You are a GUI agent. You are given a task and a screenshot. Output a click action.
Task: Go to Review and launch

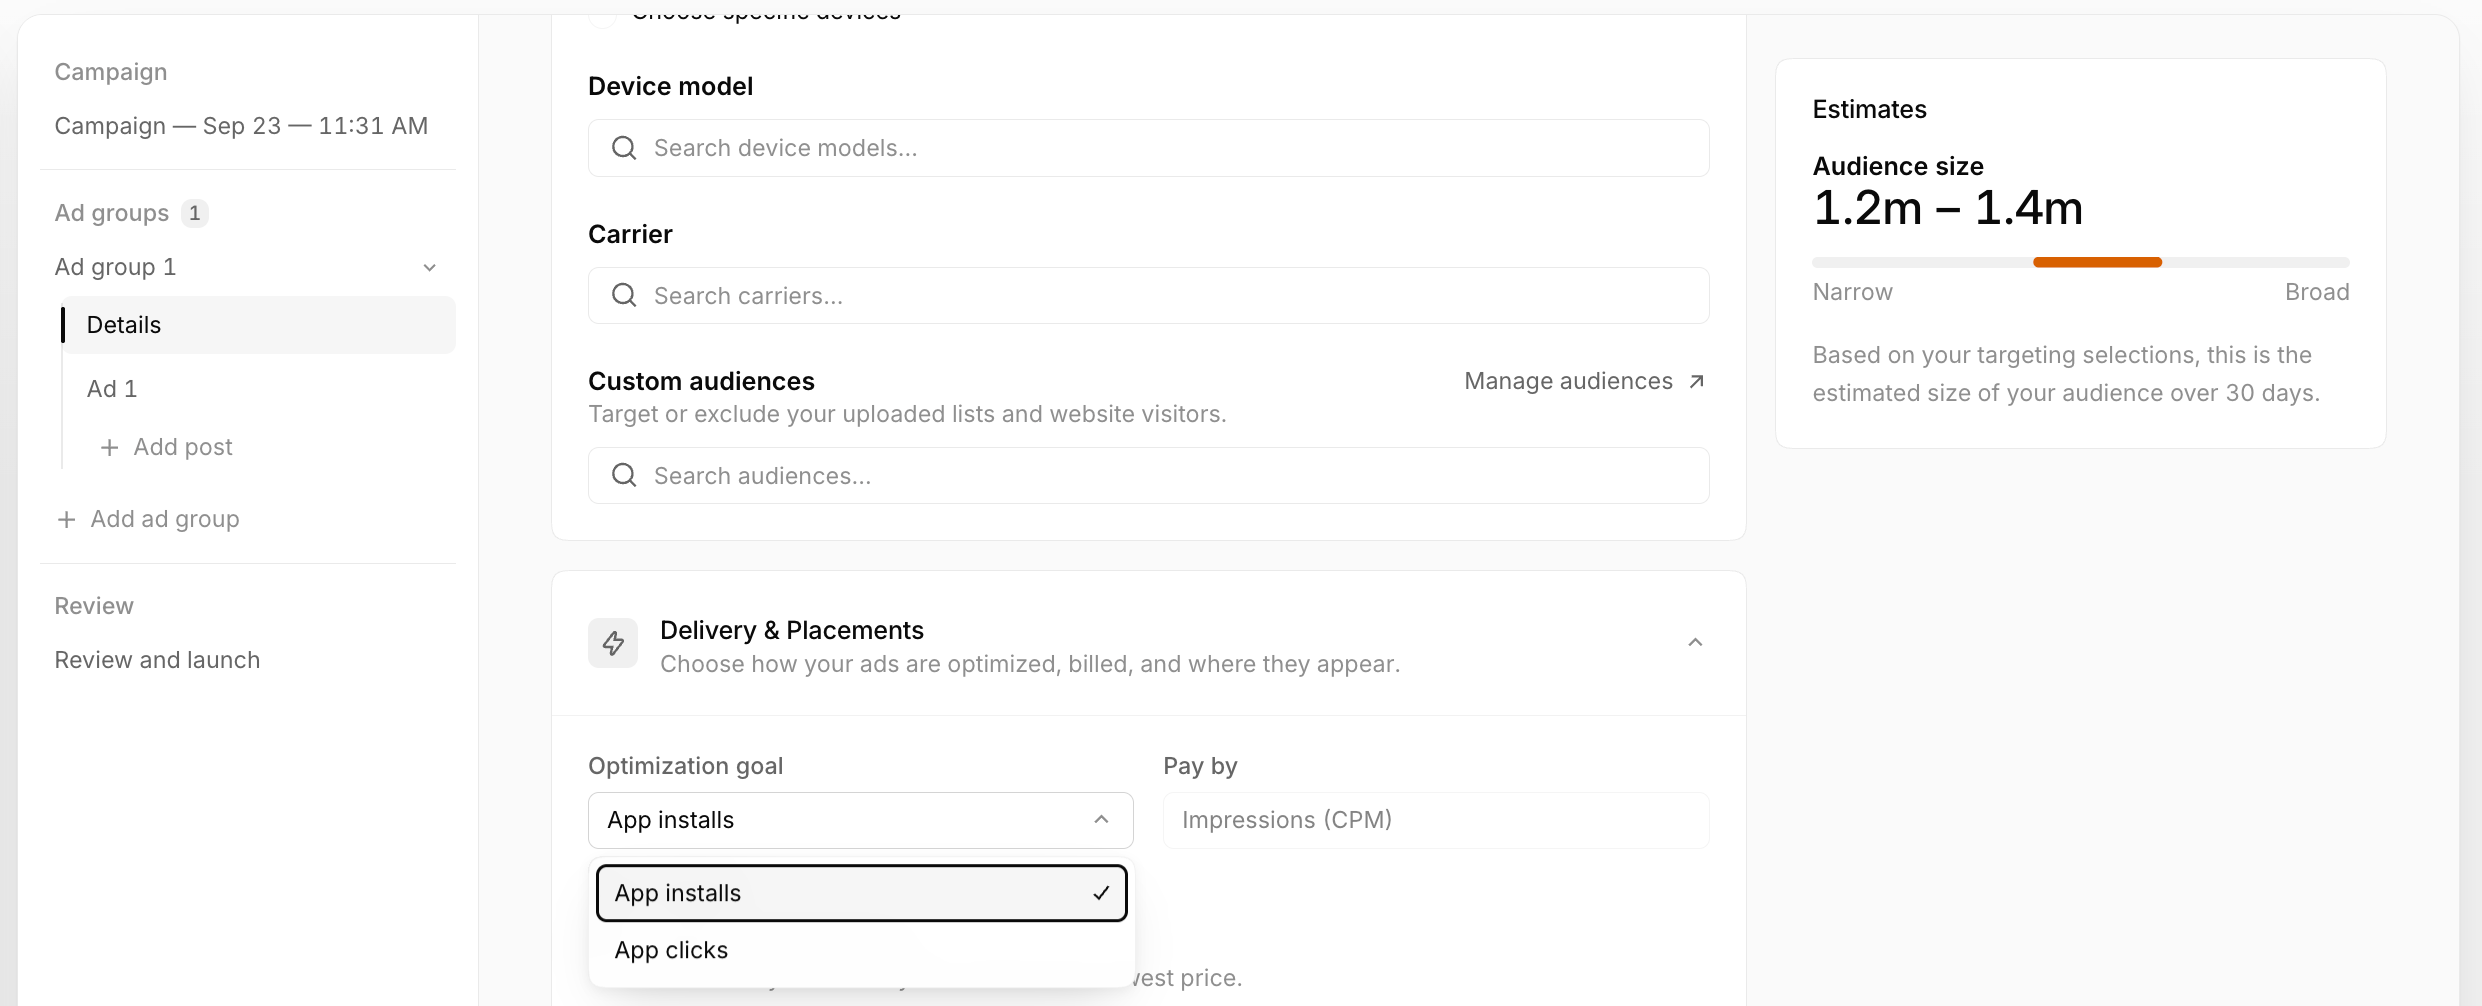coord(157,660)
